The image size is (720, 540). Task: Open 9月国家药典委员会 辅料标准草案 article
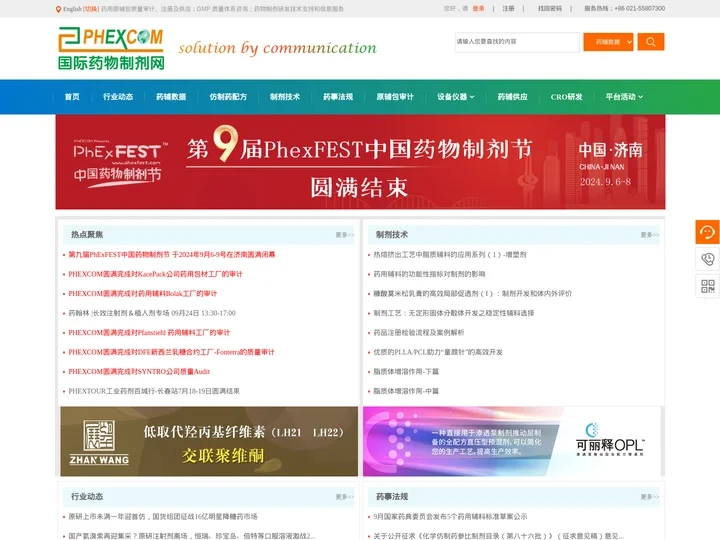click(x=450, y=517)
